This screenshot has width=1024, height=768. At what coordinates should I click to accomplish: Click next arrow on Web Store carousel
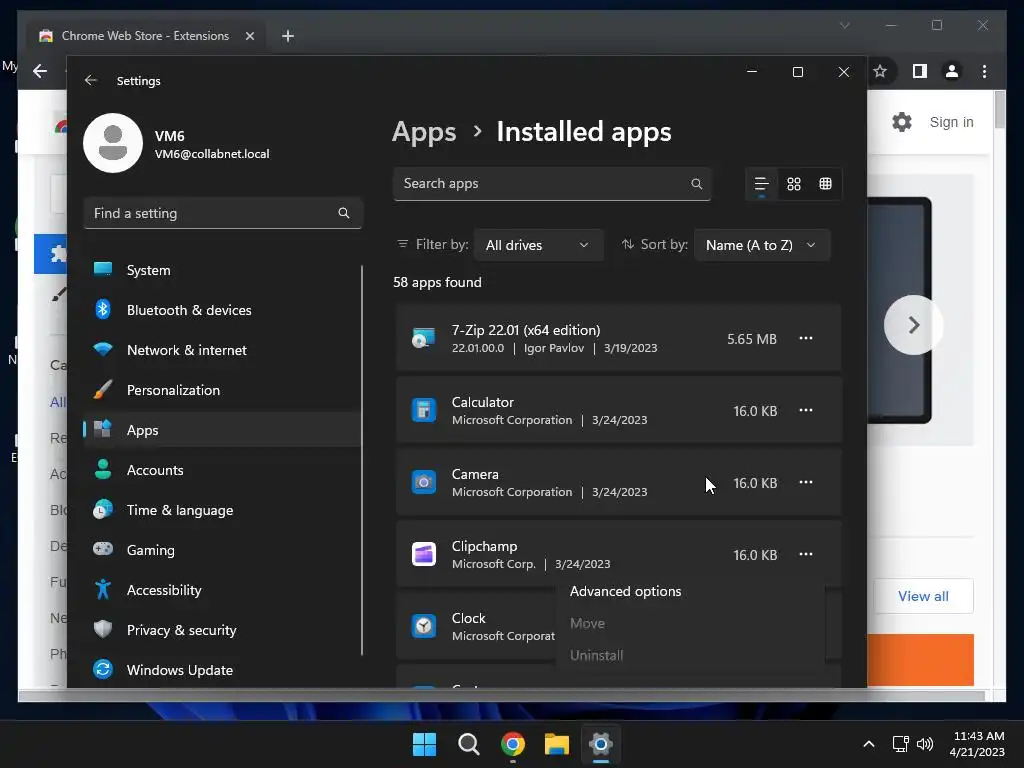914,325
